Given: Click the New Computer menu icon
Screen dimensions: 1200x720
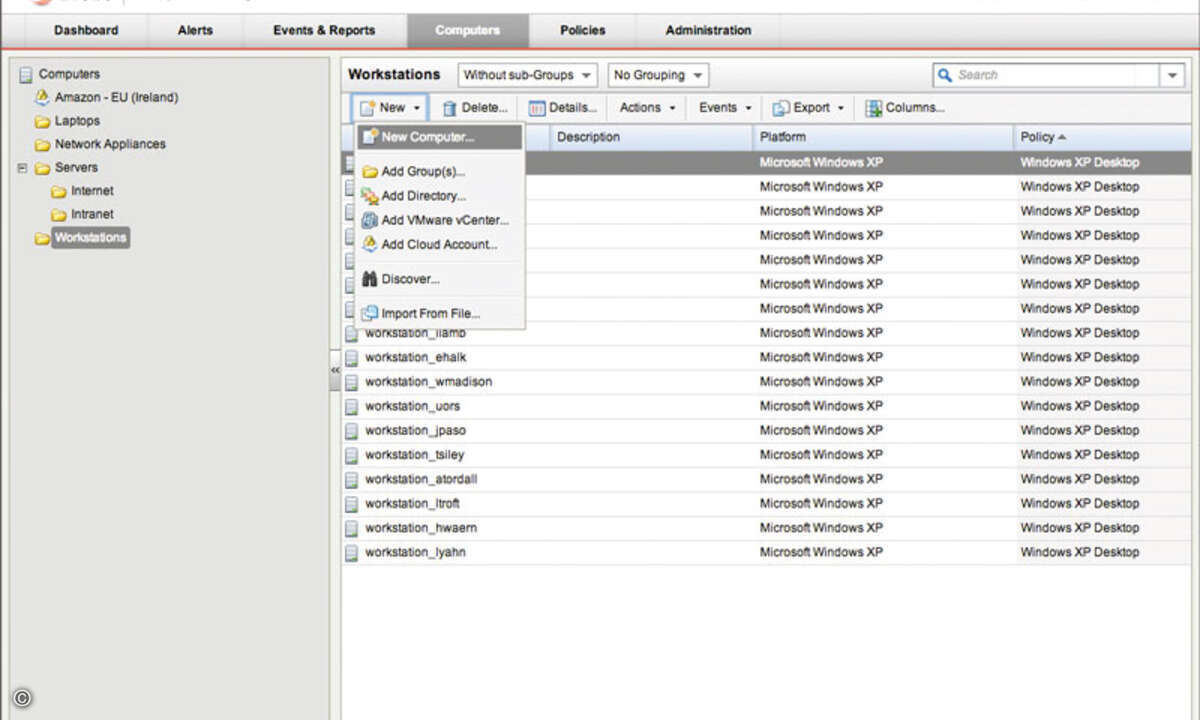Looking at the screenshot, I should [370, 136].
